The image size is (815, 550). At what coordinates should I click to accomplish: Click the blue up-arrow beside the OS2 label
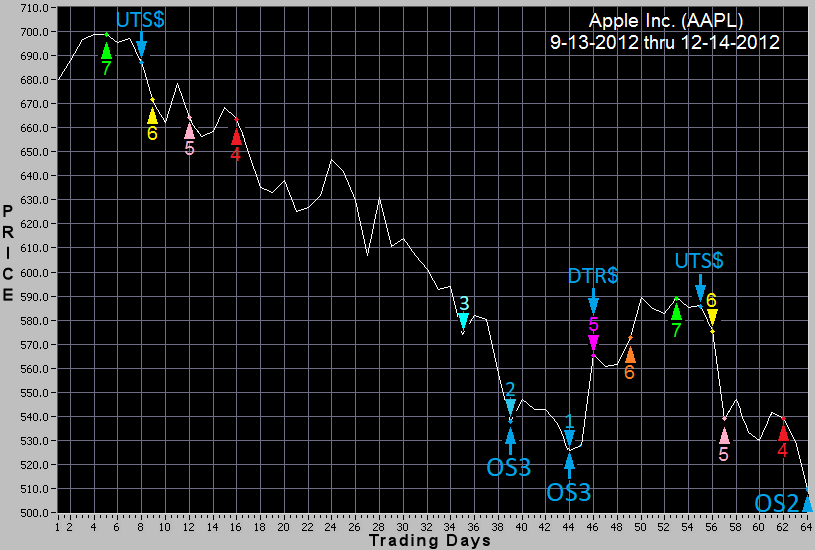coord(807,503)
